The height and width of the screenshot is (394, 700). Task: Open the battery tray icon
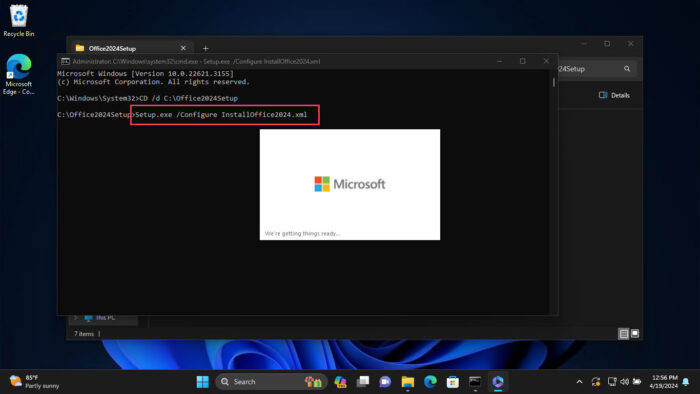[637, 382]
